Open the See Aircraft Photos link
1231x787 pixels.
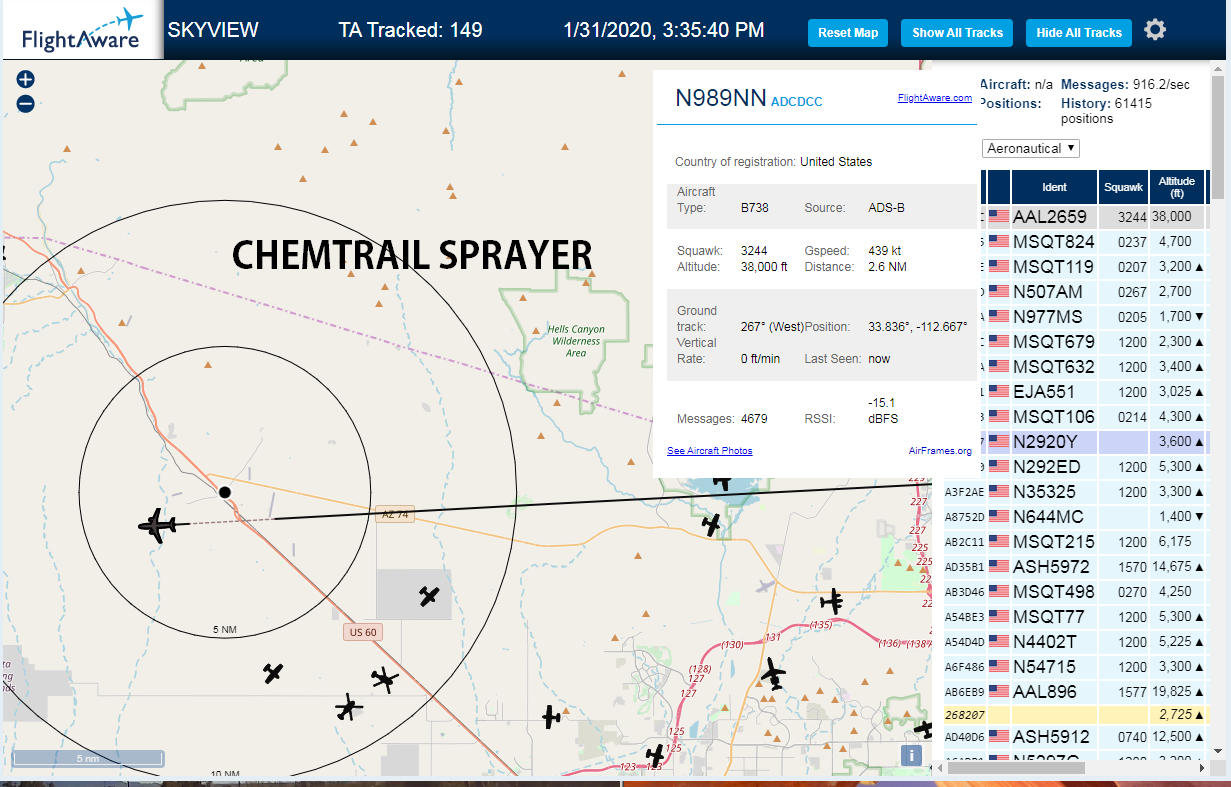709,451
